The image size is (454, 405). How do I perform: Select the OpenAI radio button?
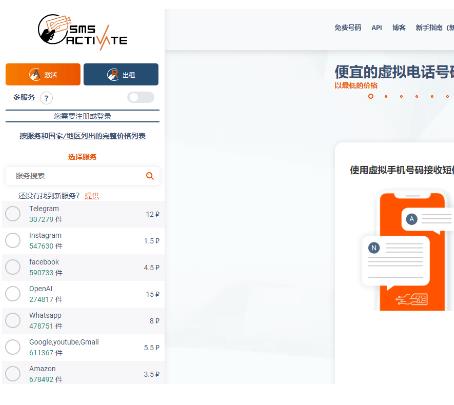13,294
